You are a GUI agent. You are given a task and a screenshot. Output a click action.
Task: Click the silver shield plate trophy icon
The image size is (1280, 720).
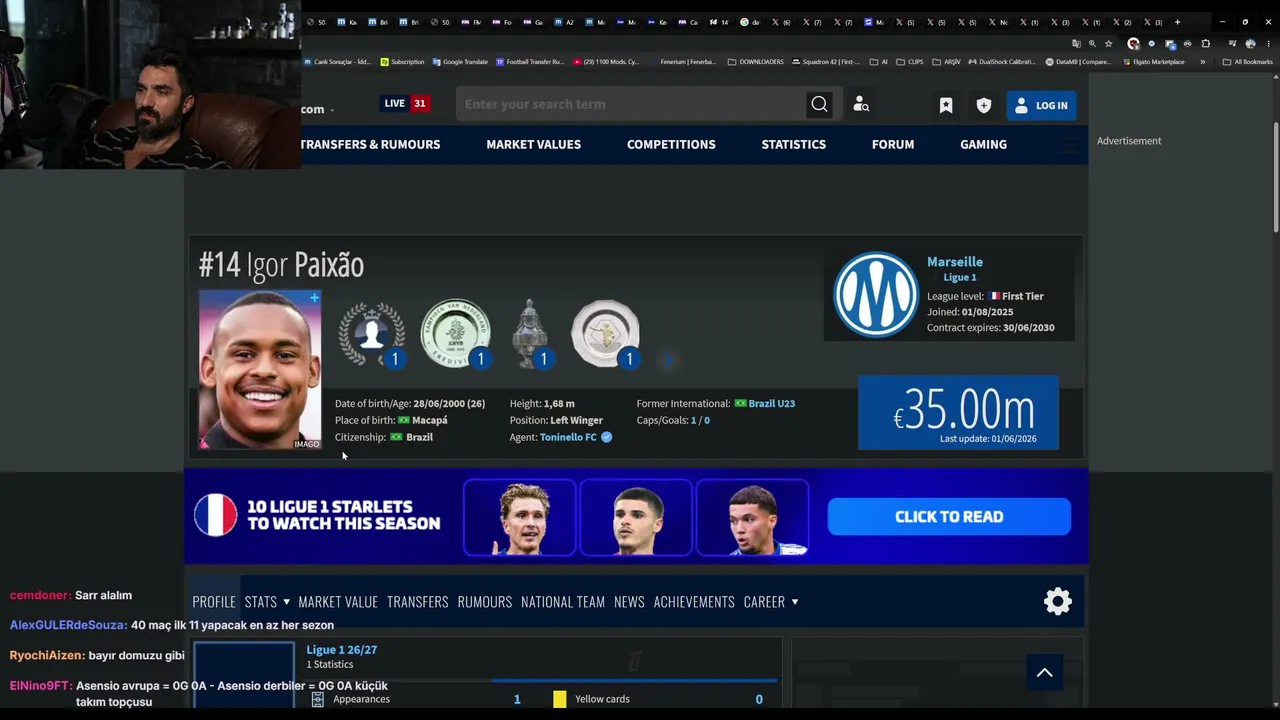click(605, 333)
